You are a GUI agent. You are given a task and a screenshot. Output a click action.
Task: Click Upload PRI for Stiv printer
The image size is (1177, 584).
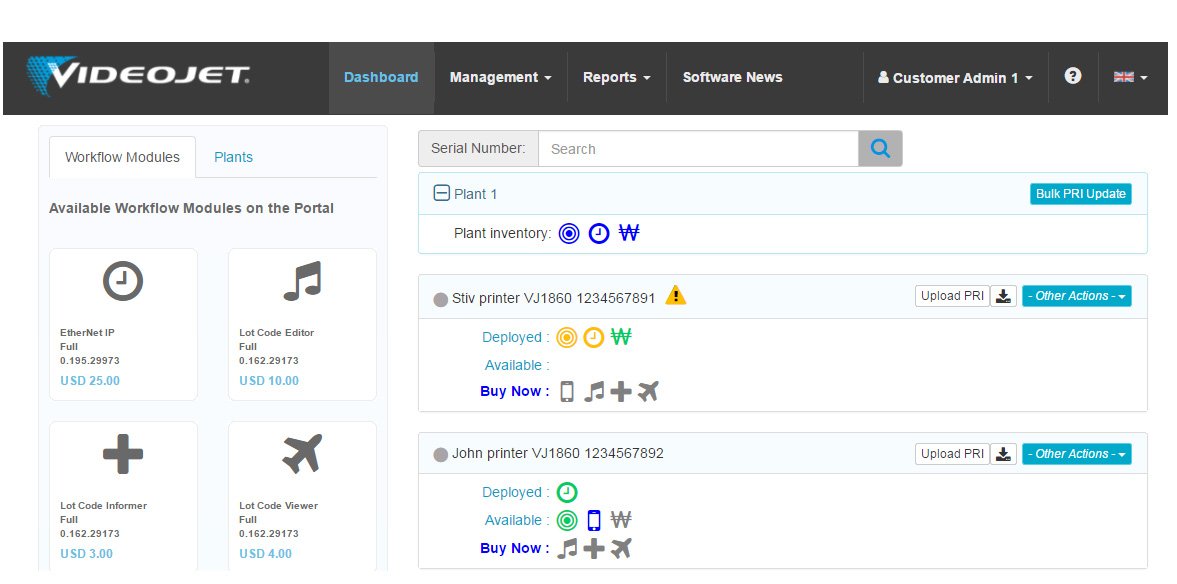952,296
